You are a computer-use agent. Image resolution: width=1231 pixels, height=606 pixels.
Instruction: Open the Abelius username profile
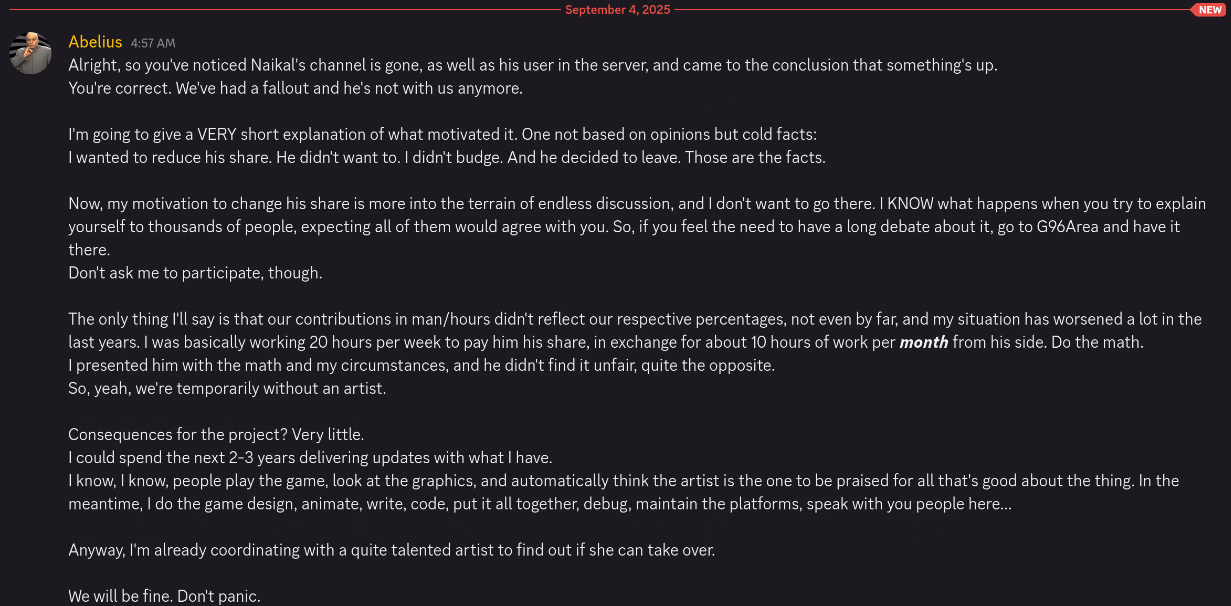[x=95, y=42]
